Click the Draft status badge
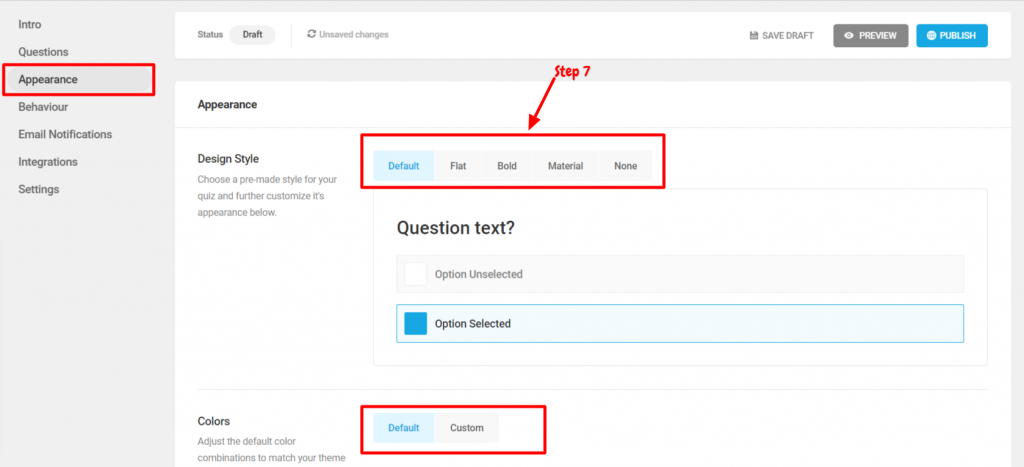The height and width of the screenshot is (467, 1024). pyautogui.click(x=252, y=35)
